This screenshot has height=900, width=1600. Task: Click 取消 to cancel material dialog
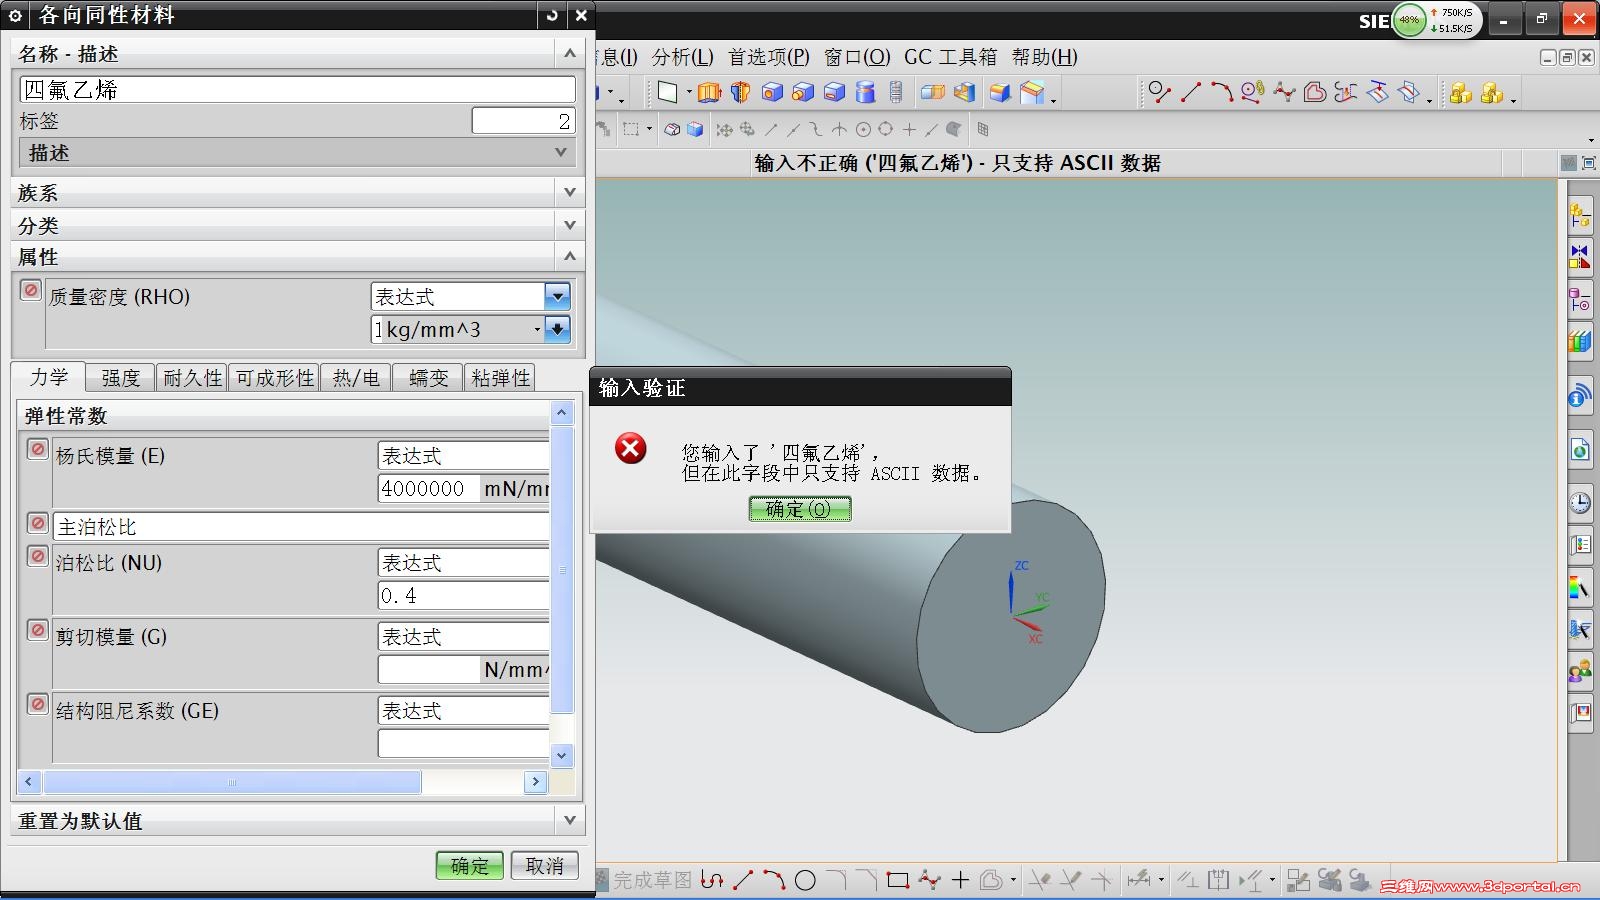tap(545, 865)
